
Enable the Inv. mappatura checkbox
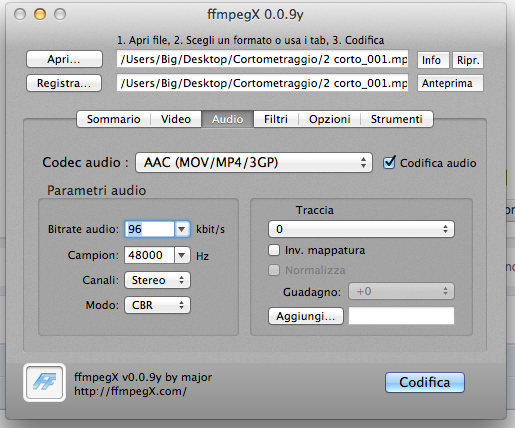point(274,250)
